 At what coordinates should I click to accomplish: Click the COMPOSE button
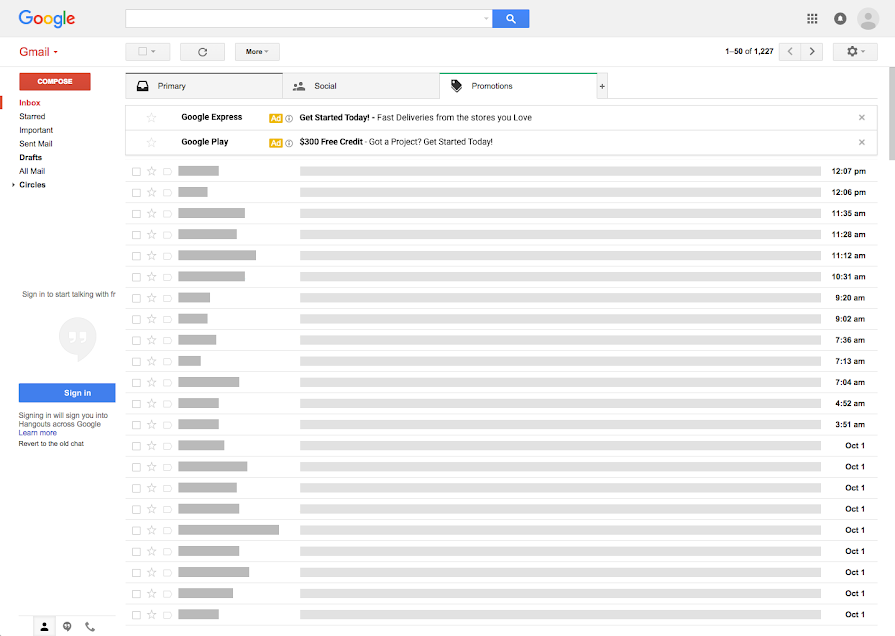(x=54, y=81)
